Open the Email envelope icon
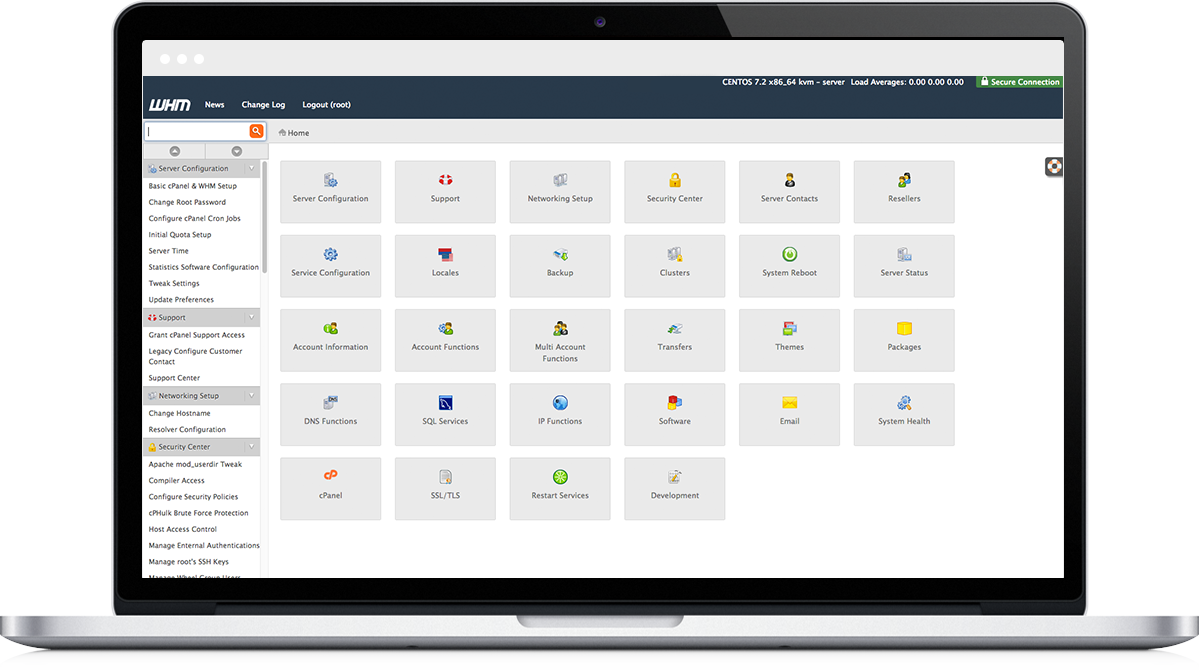Viewport: 1199px width, 670px height. point(789,404)
